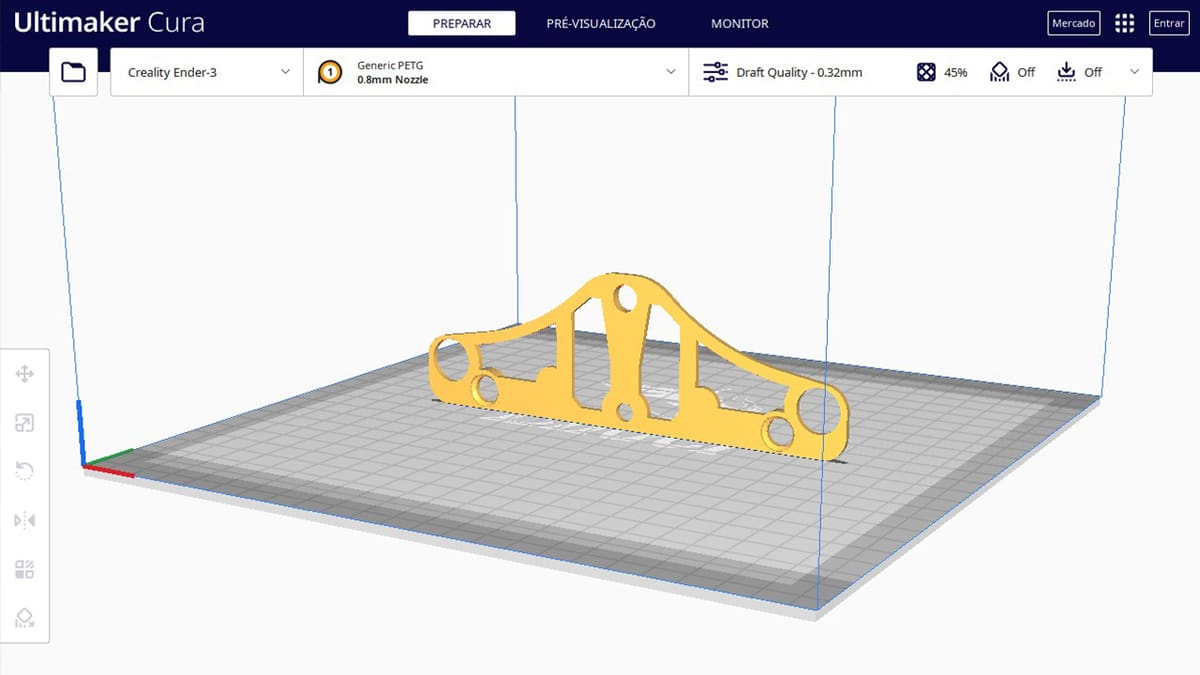Switch to the Pré-visualização tab

tap(600, 23)
